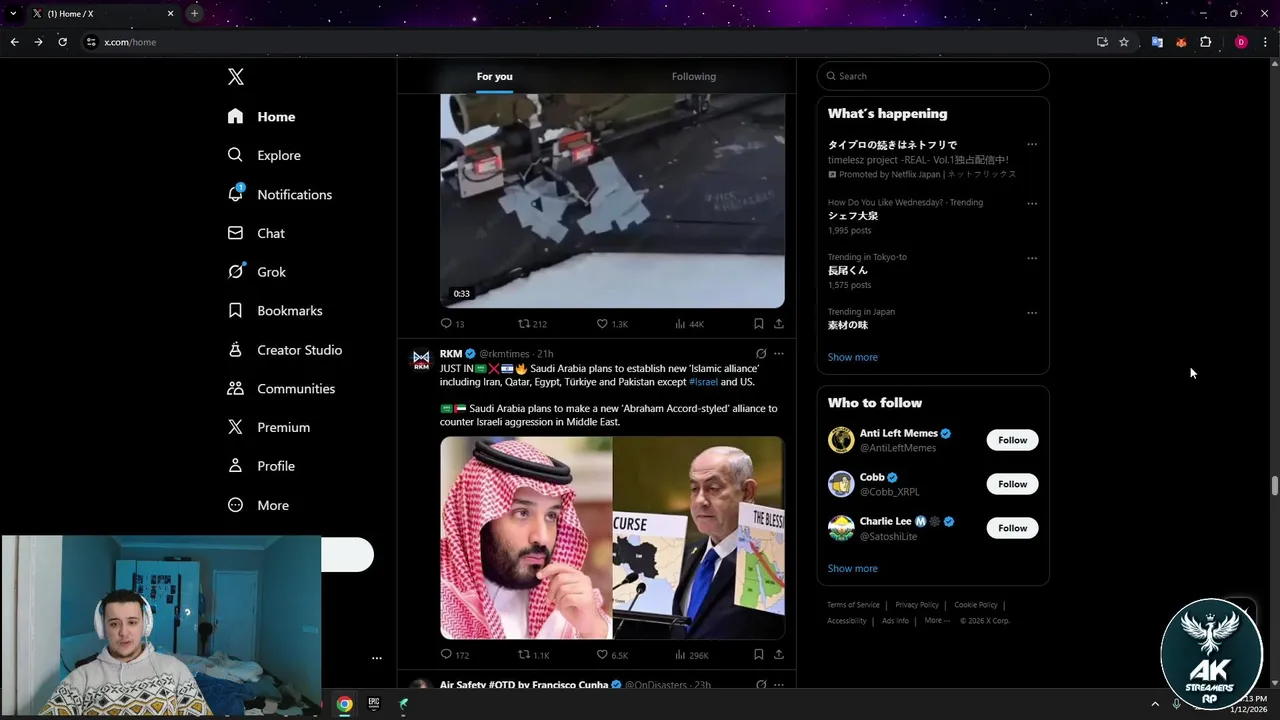This screenshot has height=720, width=1280.
Task: Open the RKM post image
Action: point(612,537)
